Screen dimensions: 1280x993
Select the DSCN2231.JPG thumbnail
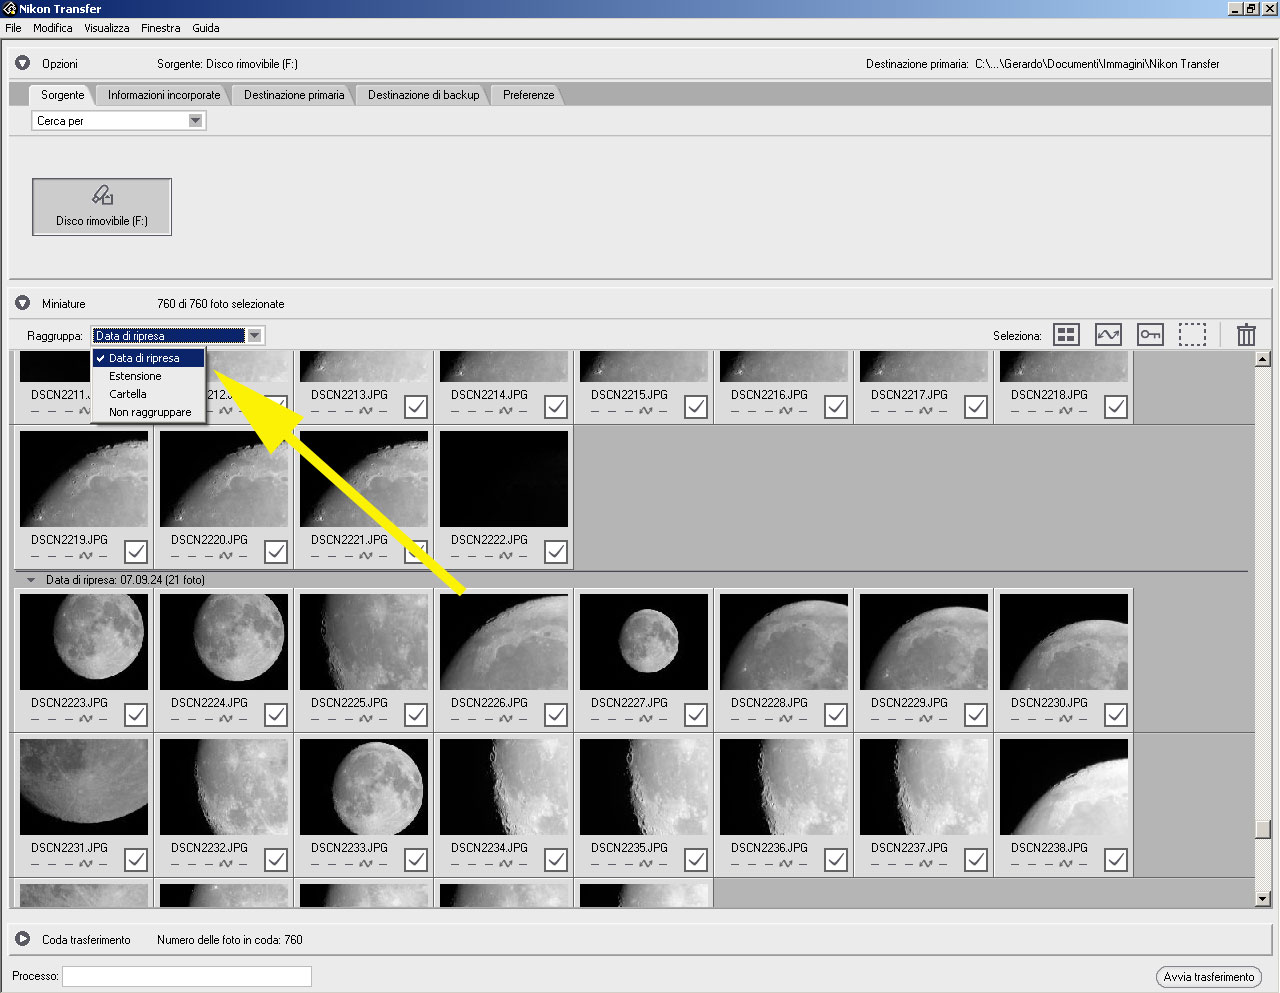(84, 787)
